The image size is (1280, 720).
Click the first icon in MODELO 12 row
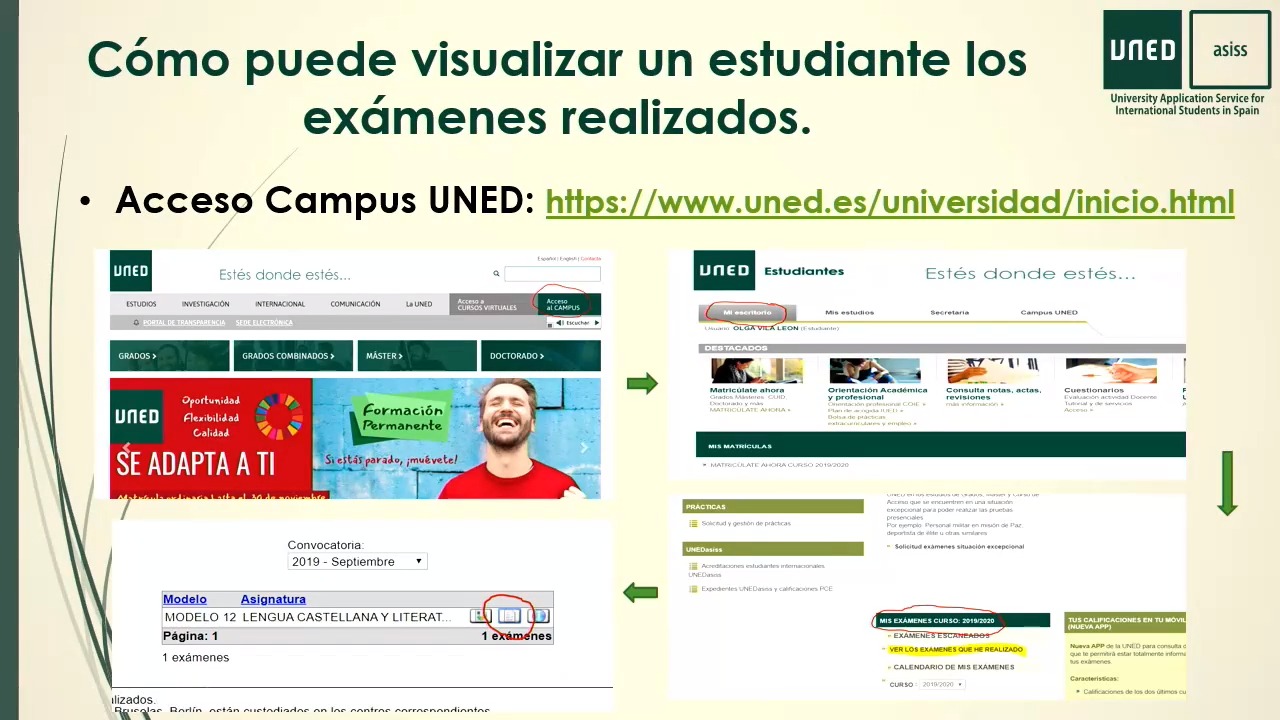tap(481, 616)
